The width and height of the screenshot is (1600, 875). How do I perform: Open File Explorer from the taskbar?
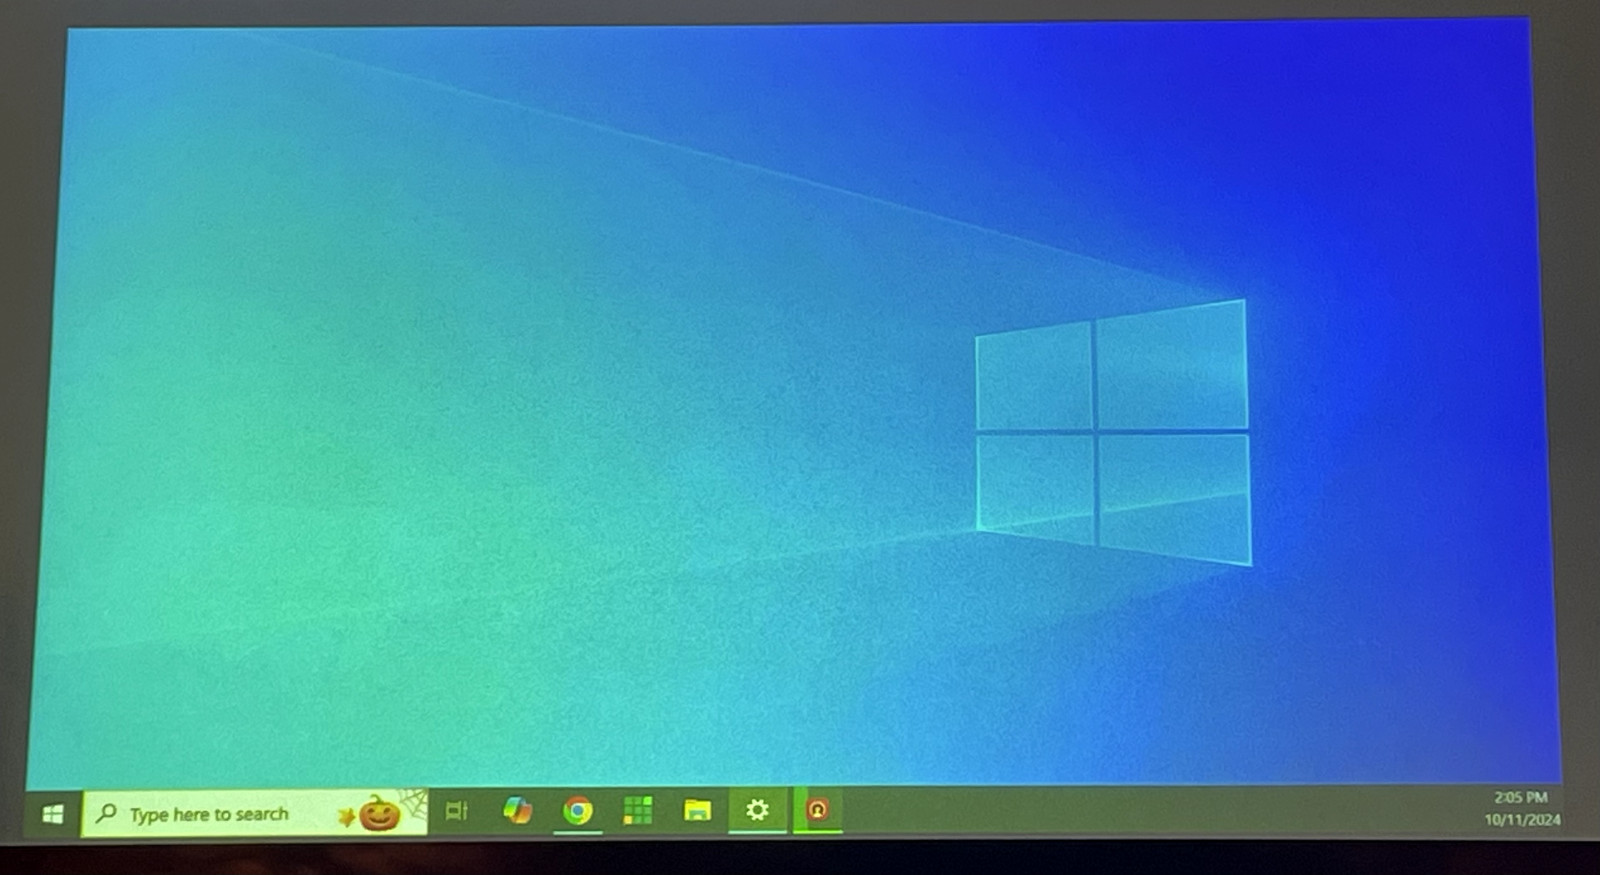pos(697,810)
